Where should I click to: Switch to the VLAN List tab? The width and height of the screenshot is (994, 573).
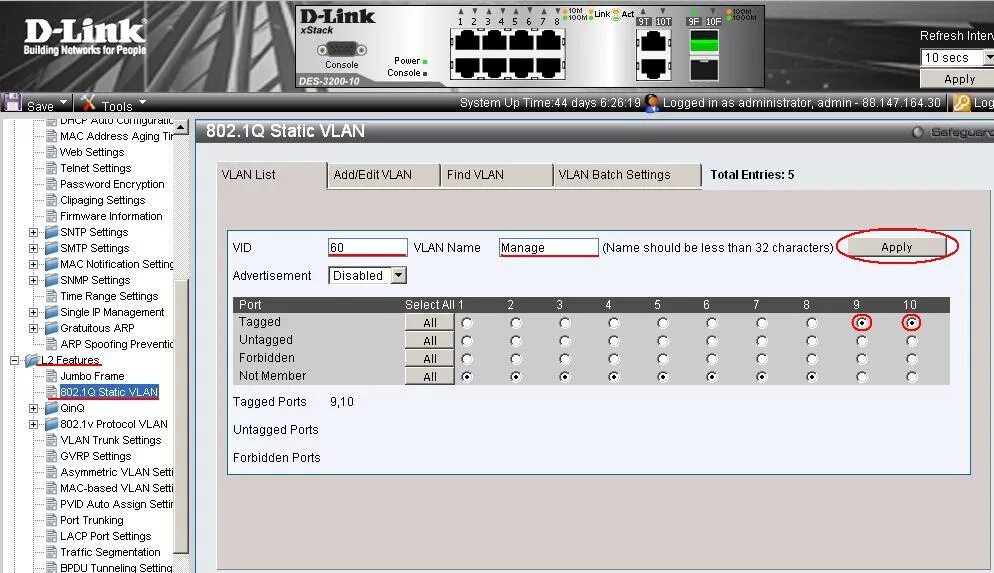[x=271, y=175]
